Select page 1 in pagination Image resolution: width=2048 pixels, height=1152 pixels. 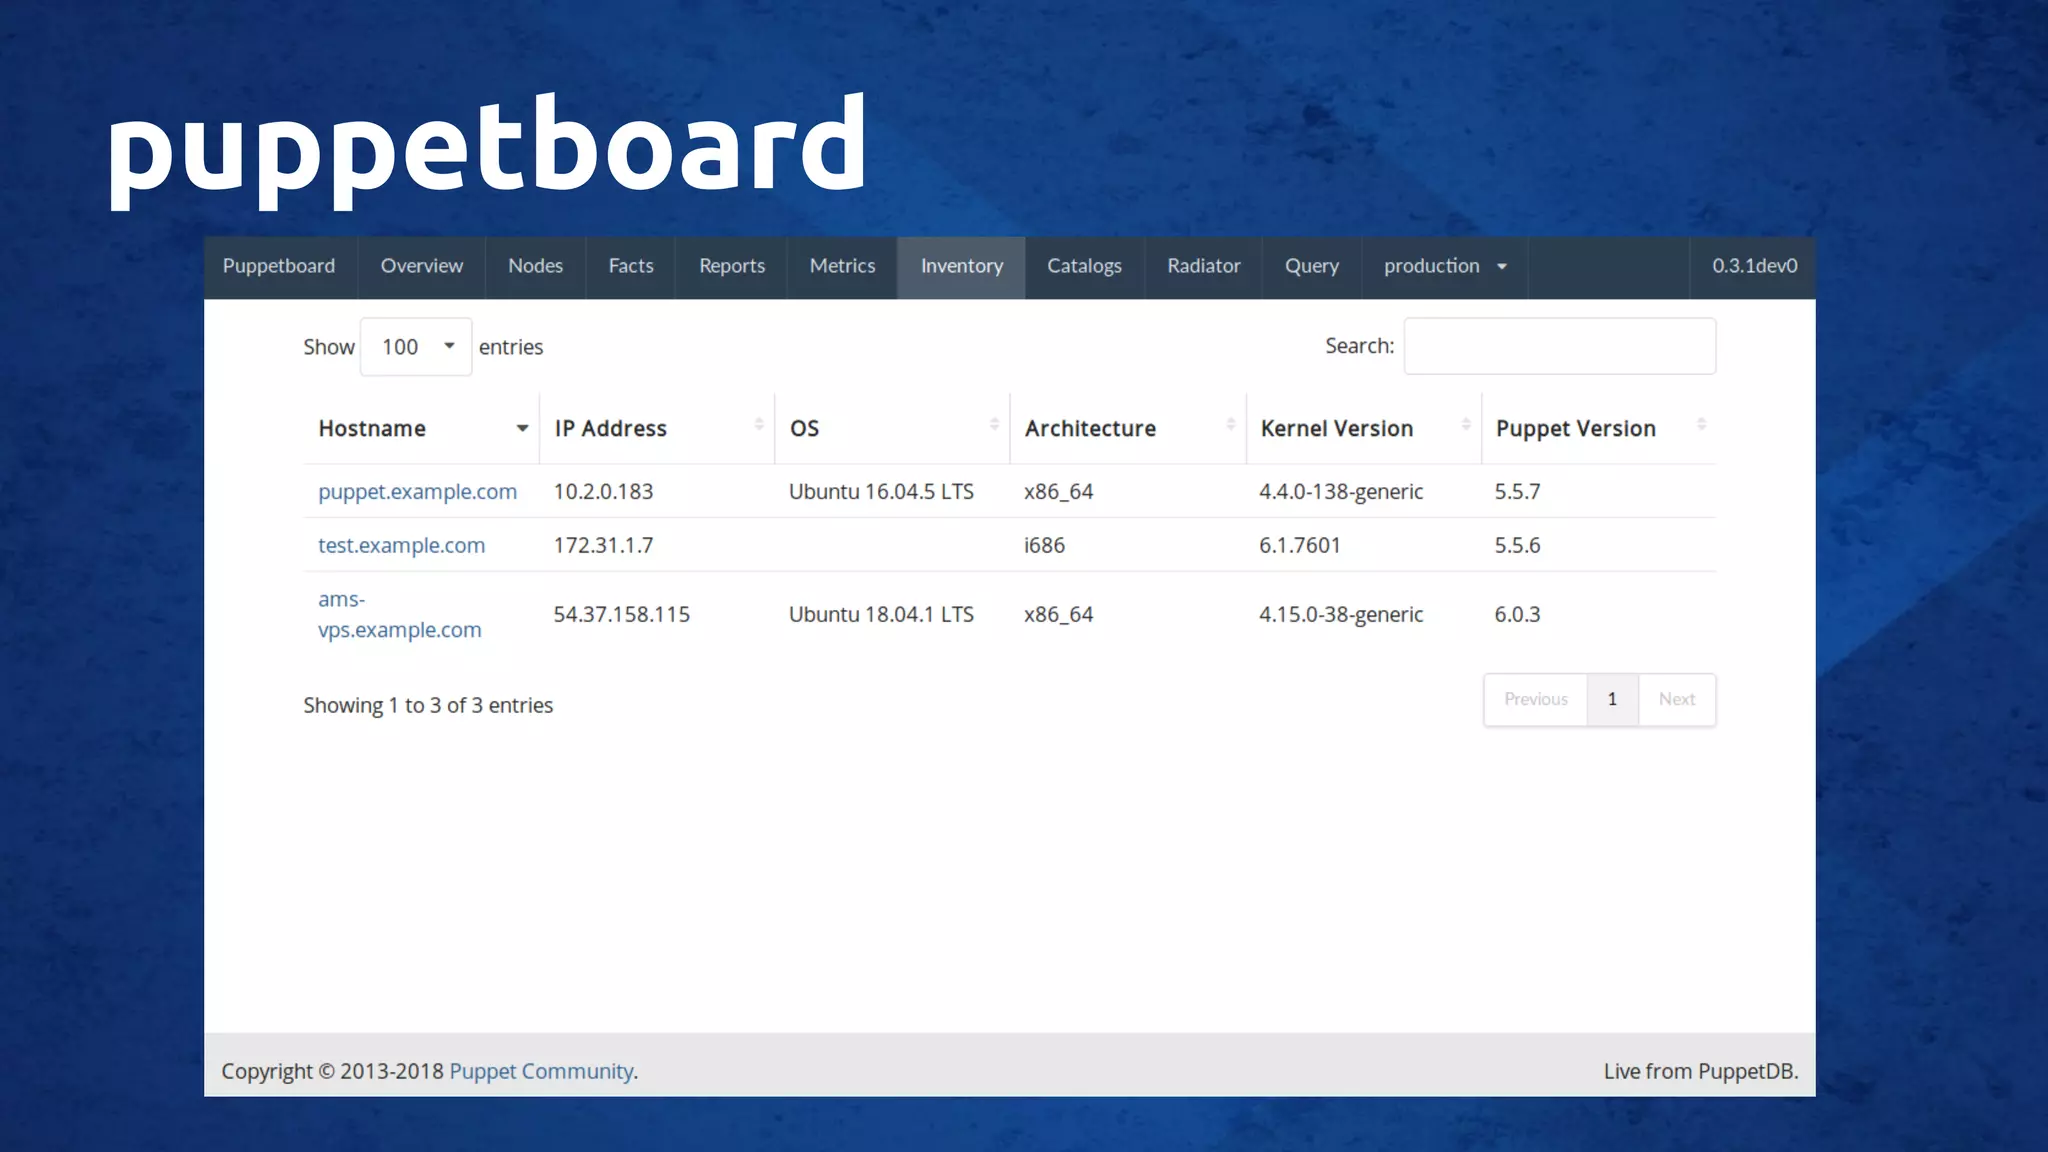(1613, 700)
